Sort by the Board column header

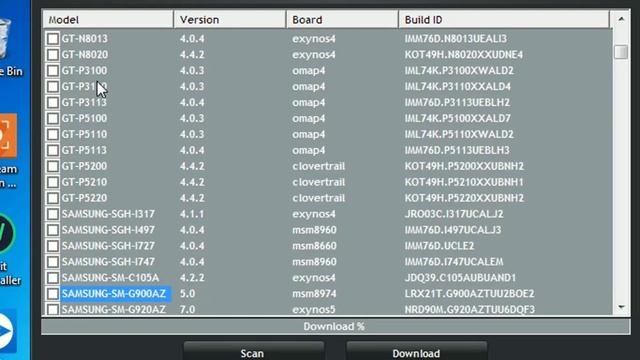point(342,20)
